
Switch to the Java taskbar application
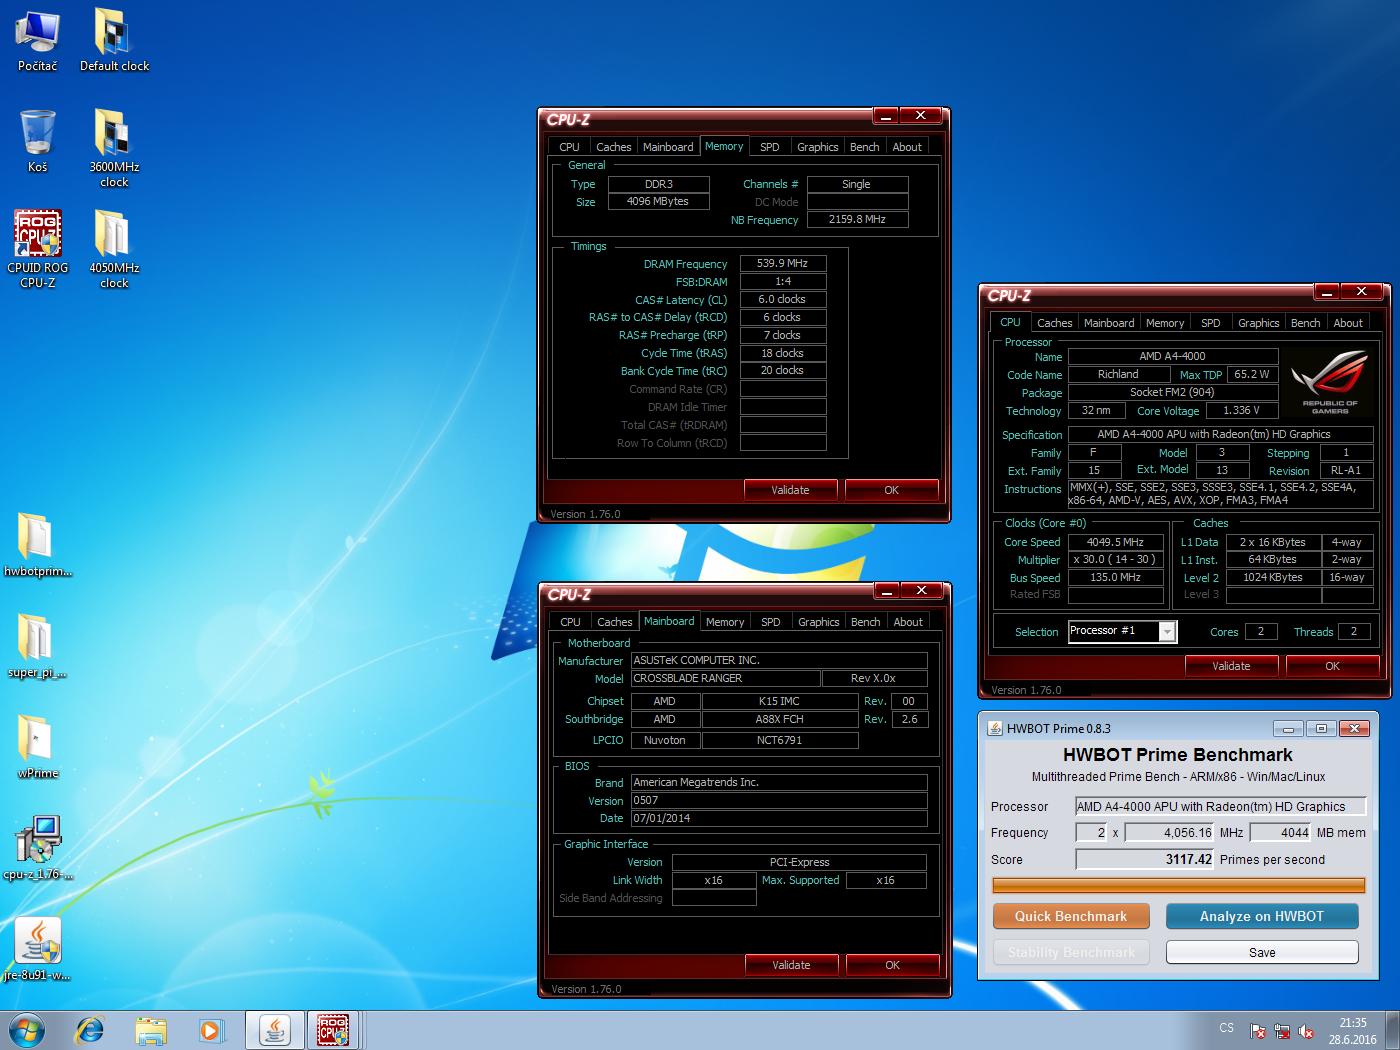click(274, 1030)
